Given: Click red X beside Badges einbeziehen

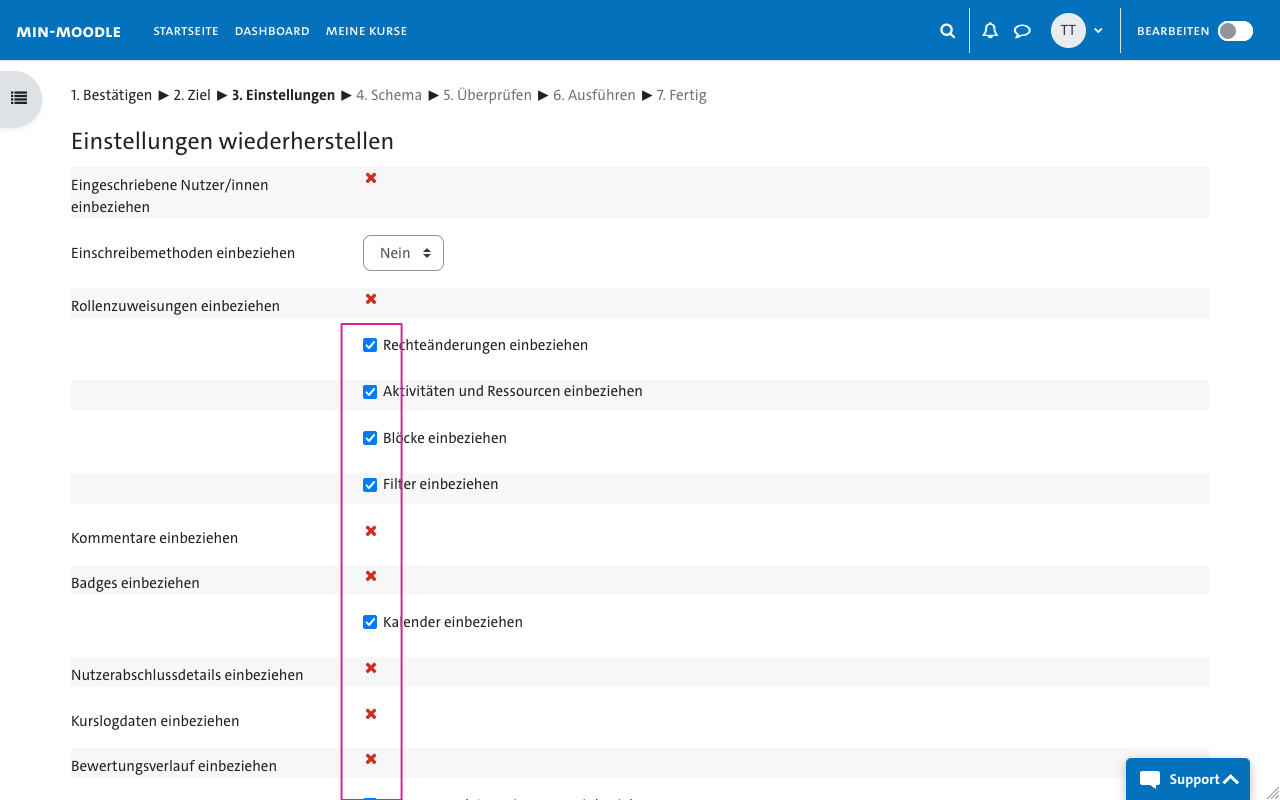Looking at the screenshot, I should 371,576.
